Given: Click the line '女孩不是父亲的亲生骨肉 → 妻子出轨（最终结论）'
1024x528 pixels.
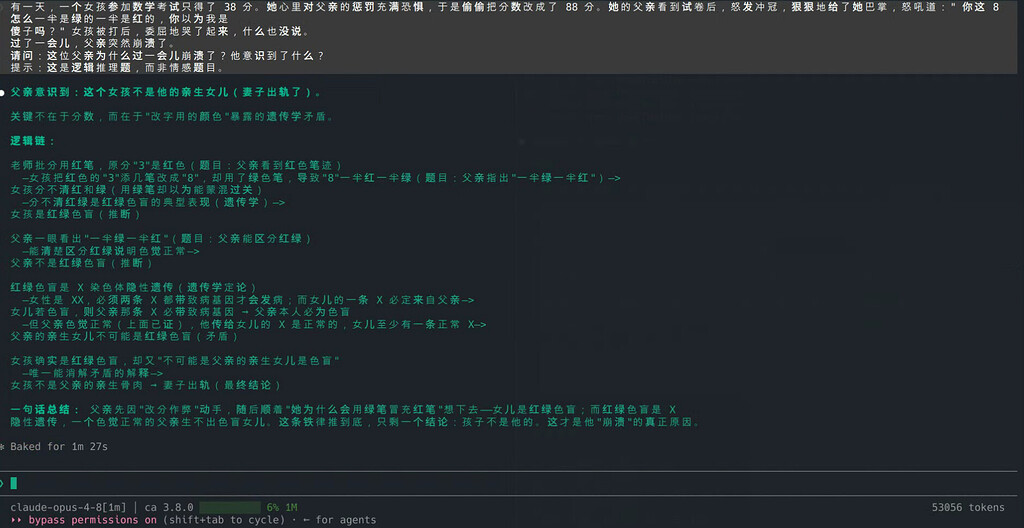Looking at the screenshot, I should [146, 386].
